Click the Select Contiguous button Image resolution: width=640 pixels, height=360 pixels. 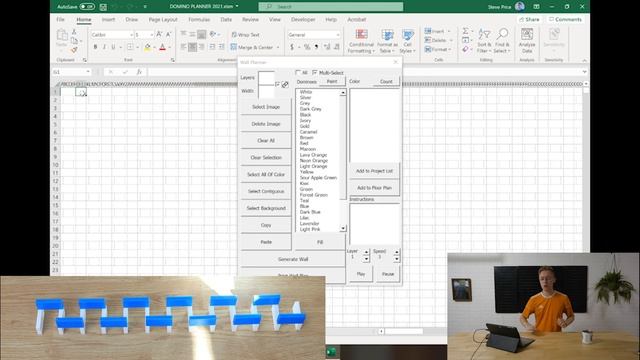[266, 191]
